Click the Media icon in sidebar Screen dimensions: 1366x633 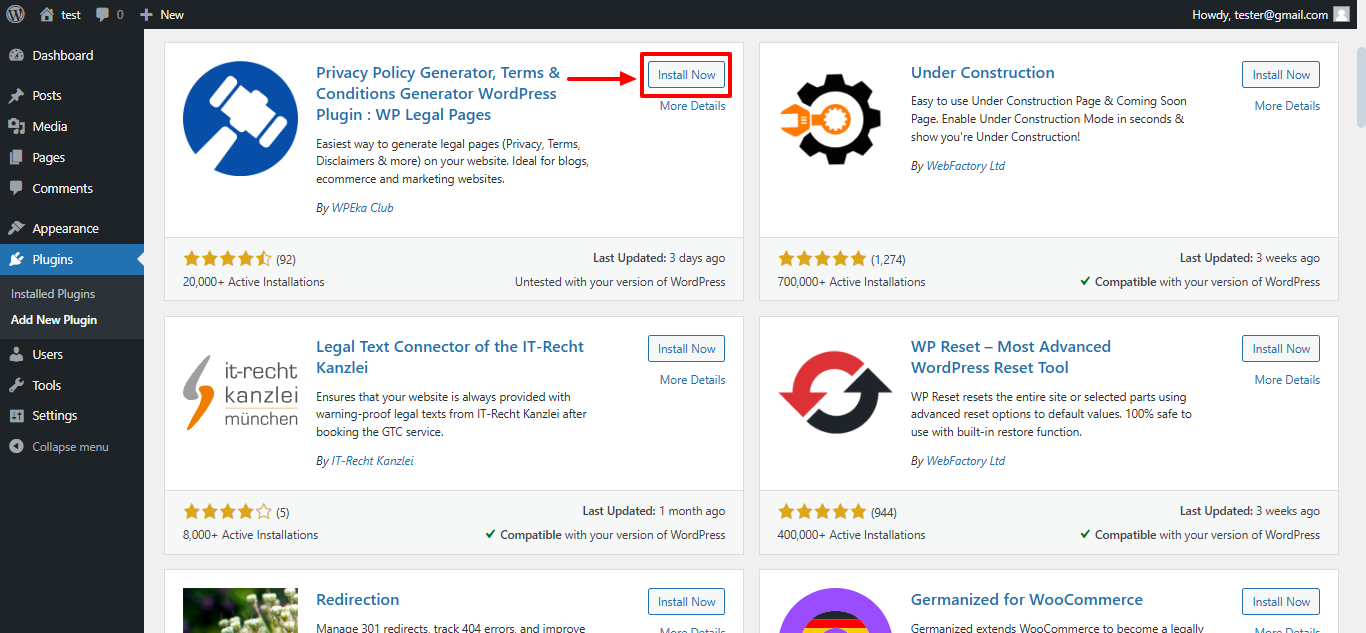point(16,126)
